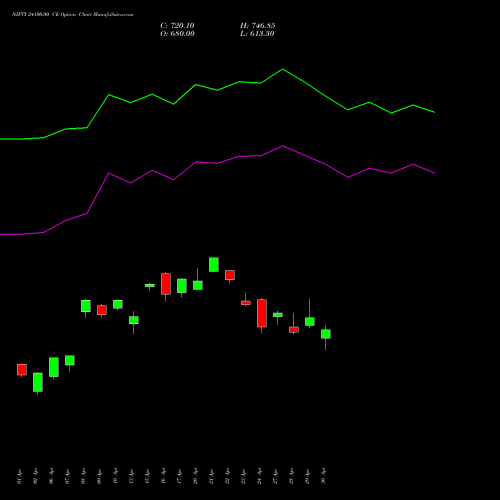Click the close value C: 720.10
500x500 pixels.
(177, 26)
